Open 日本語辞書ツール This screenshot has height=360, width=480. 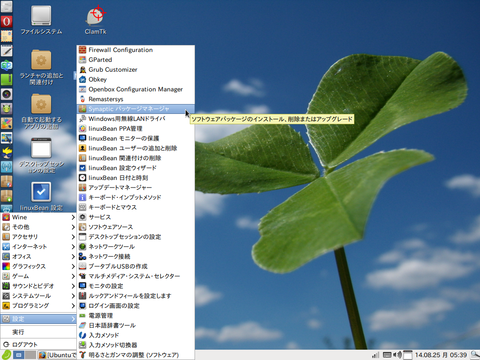[136, 325]
